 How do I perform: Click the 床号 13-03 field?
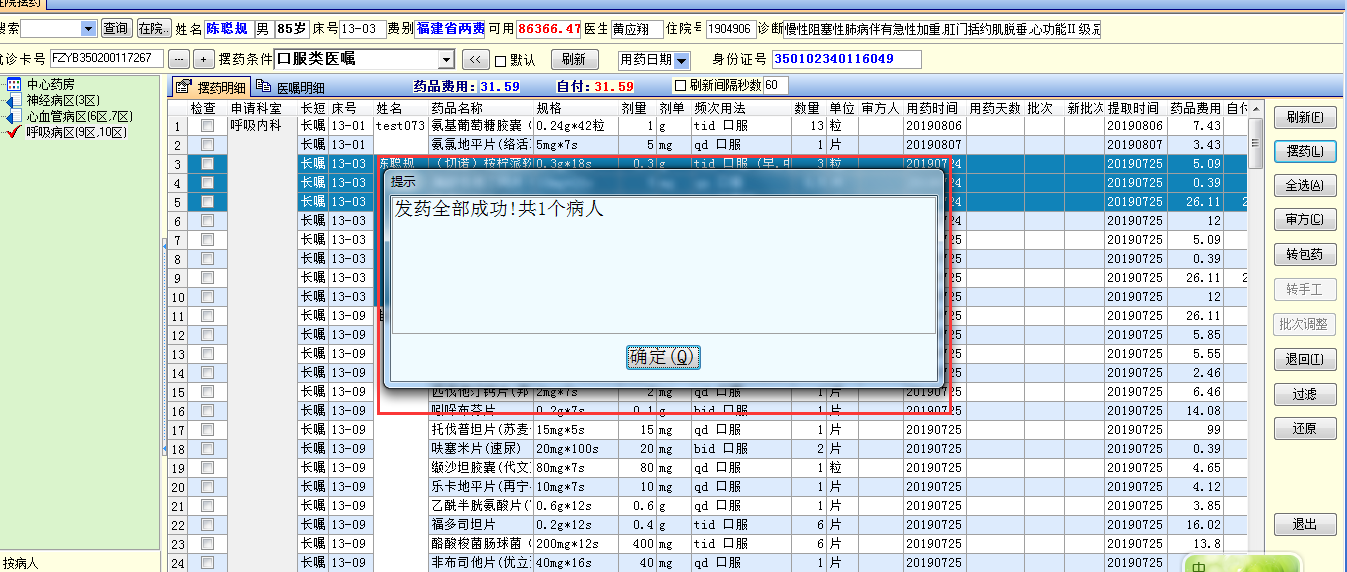click(363, 29)
